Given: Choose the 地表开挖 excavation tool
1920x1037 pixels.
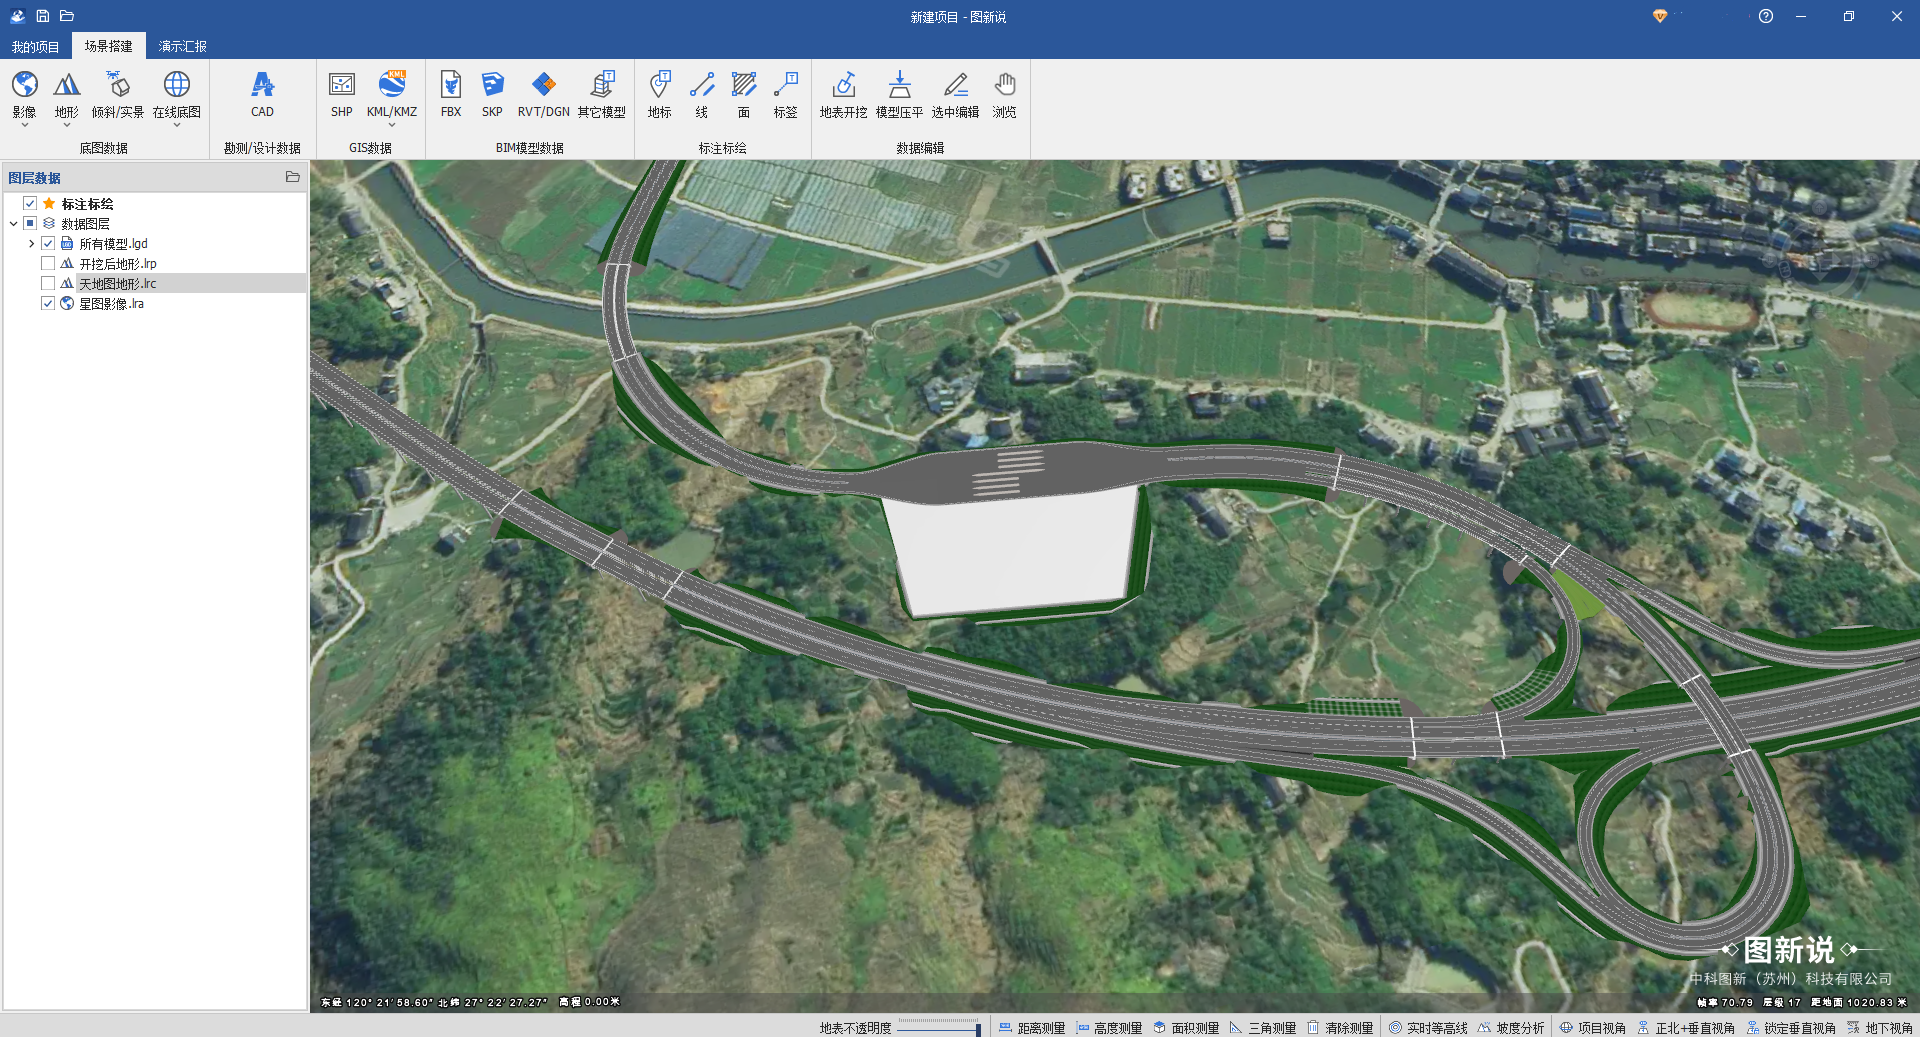Looking at the screenshot, I should point(843,94).
